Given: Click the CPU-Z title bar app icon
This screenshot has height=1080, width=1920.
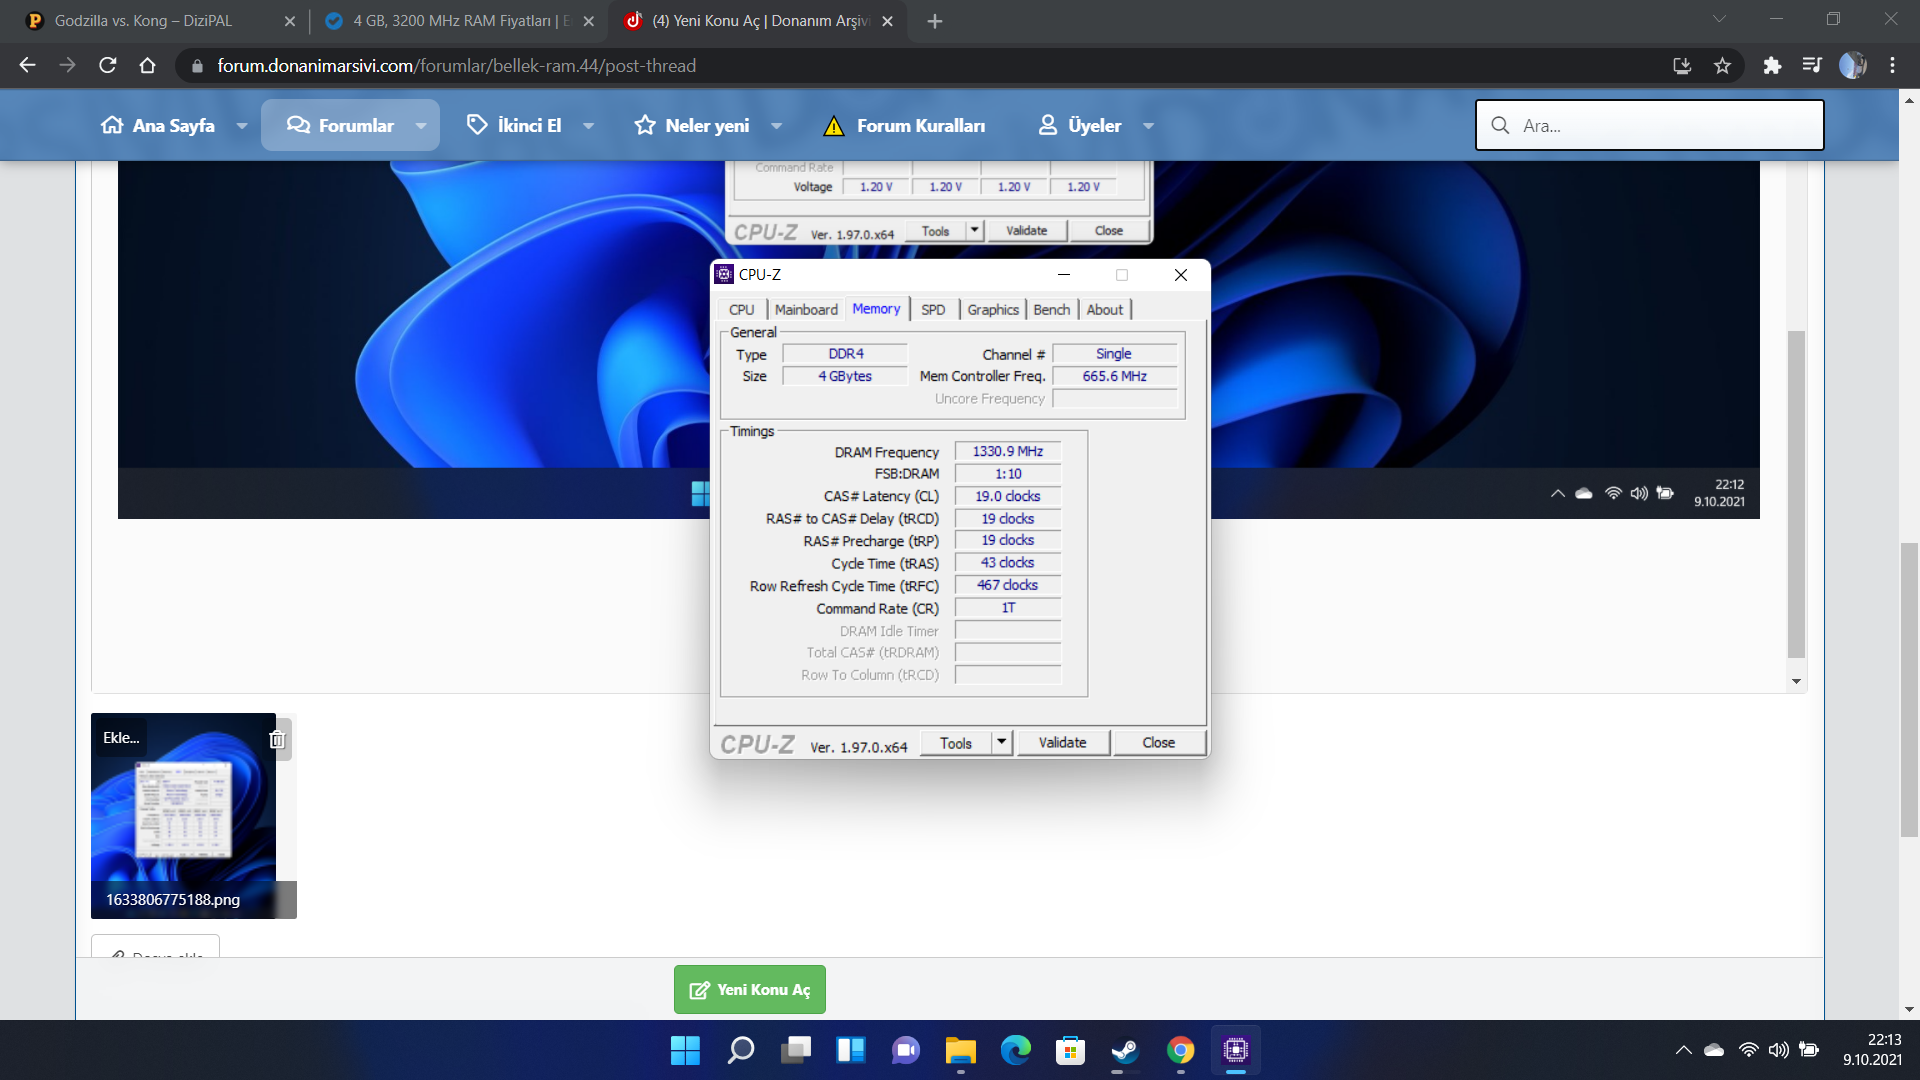Looking at the screenshot, I should click(725, 274).
